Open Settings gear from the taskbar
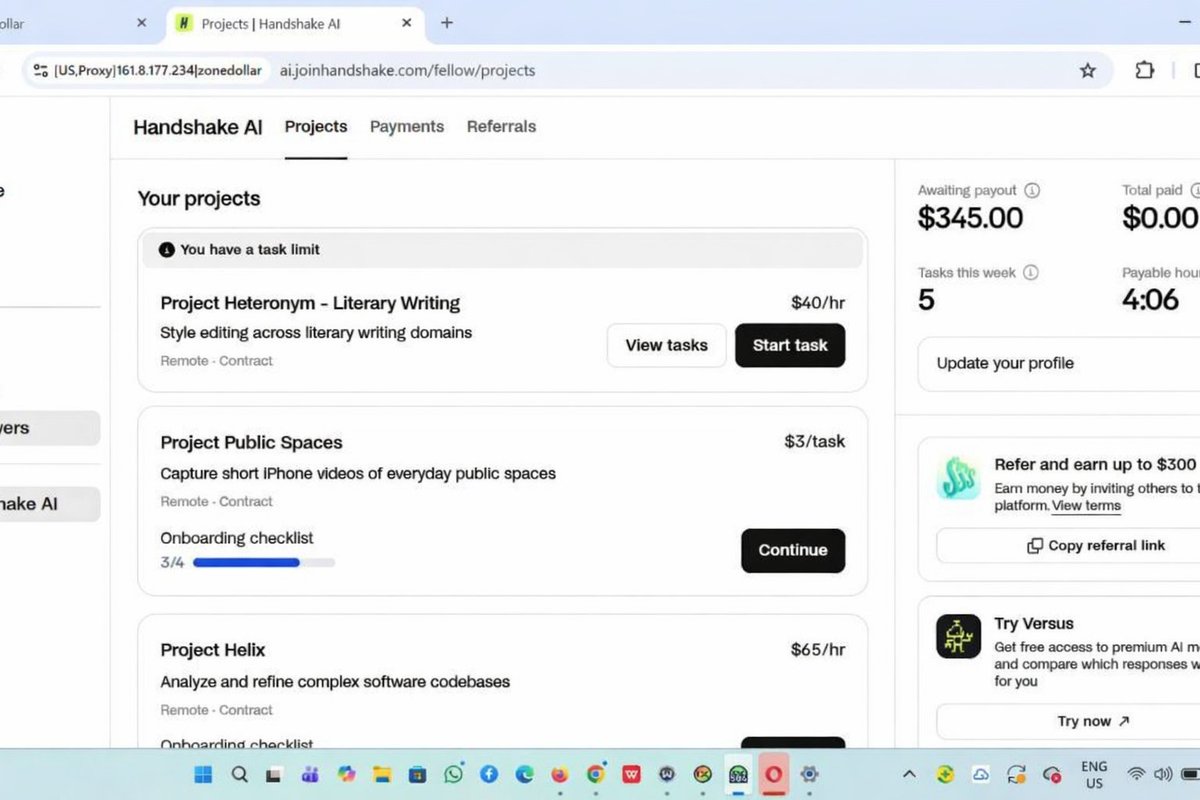This screenshot has height=800, width=1200. pos(810,774)
